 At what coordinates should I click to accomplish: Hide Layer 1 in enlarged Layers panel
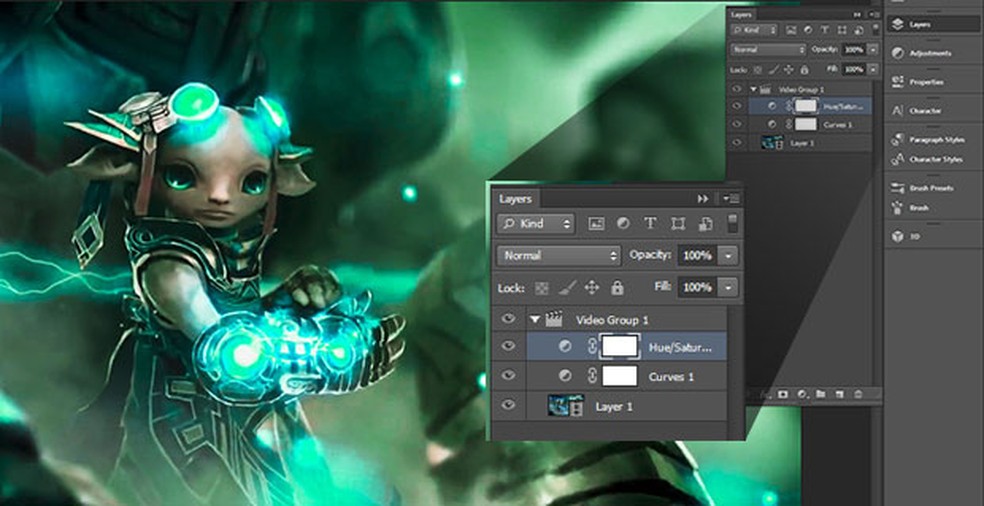pos(508,406)
